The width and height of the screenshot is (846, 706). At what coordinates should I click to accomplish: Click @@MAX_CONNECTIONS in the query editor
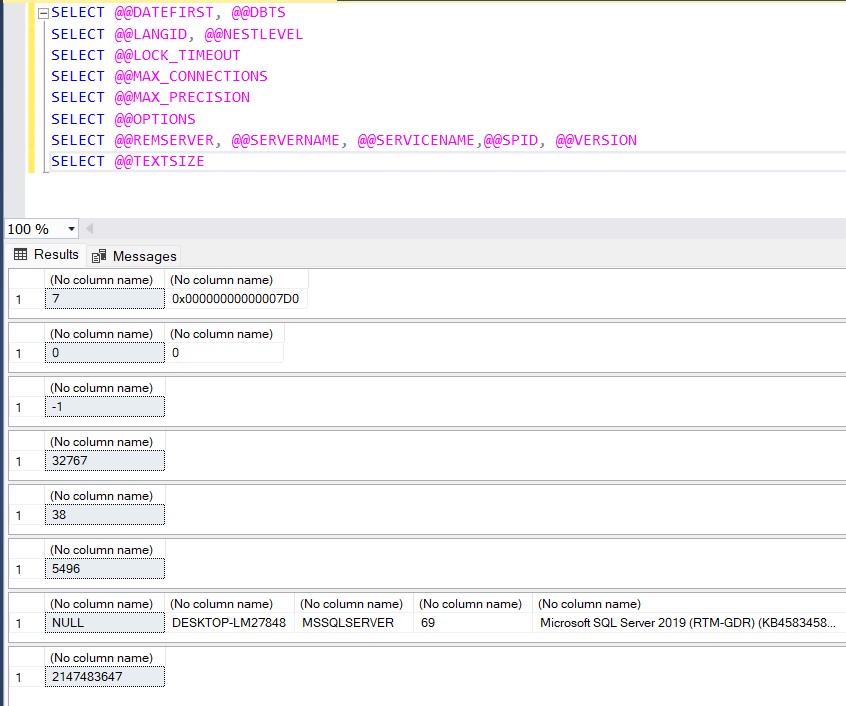click(x=191, y=76)
